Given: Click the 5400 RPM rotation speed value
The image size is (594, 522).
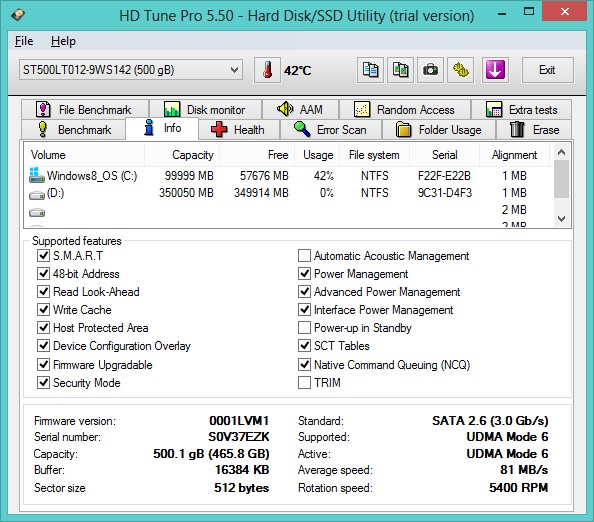Looking at the screenshot, I should (519, 488).
